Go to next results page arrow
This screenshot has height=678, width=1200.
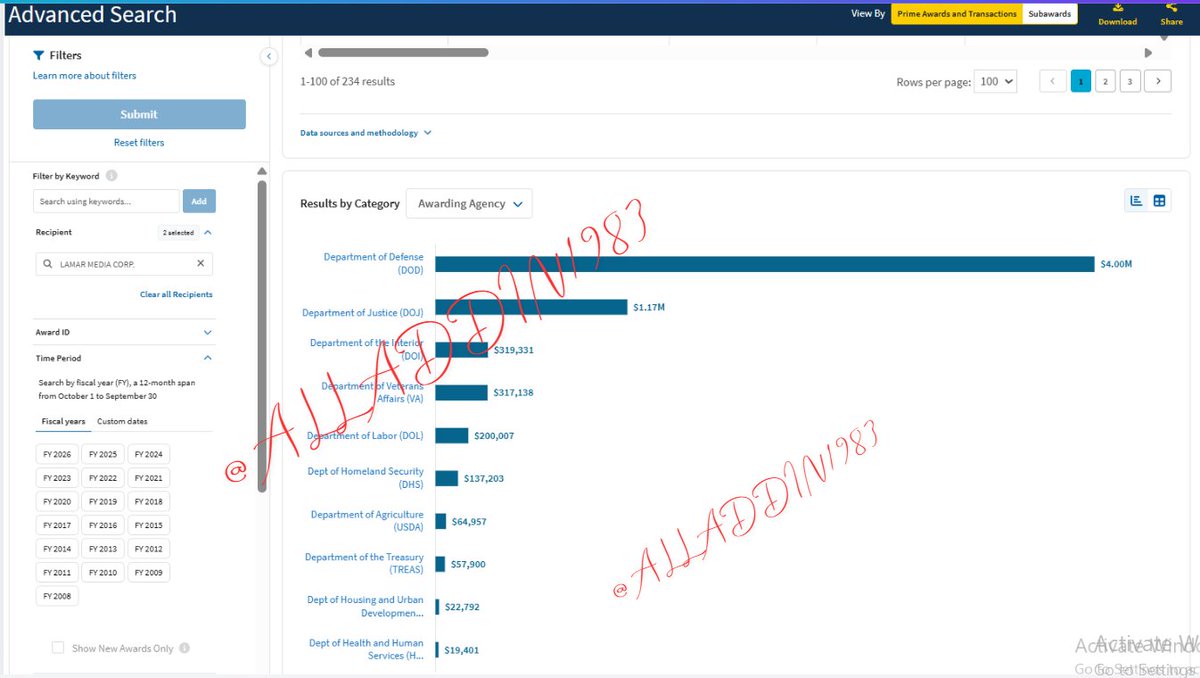click(x=1158, y=82)
